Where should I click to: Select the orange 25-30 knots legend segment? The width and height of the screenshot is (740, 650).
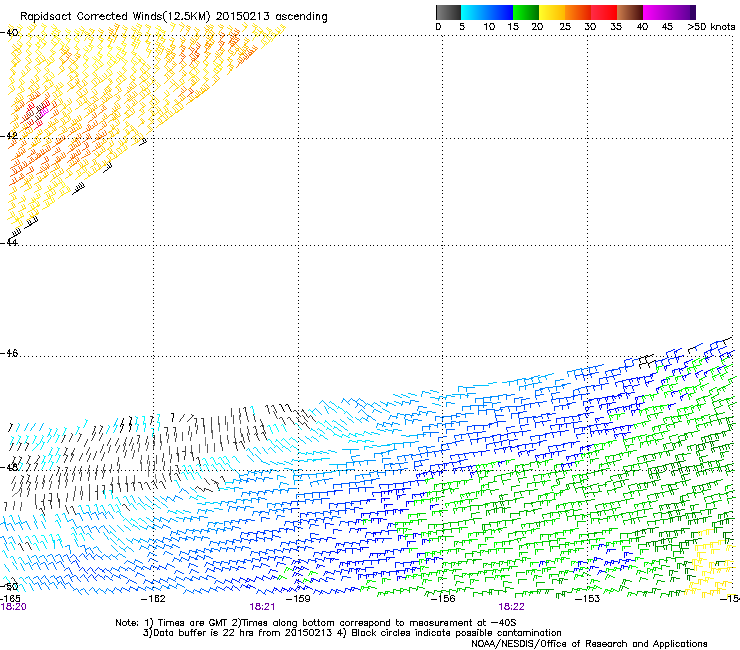tap(578, 12)
